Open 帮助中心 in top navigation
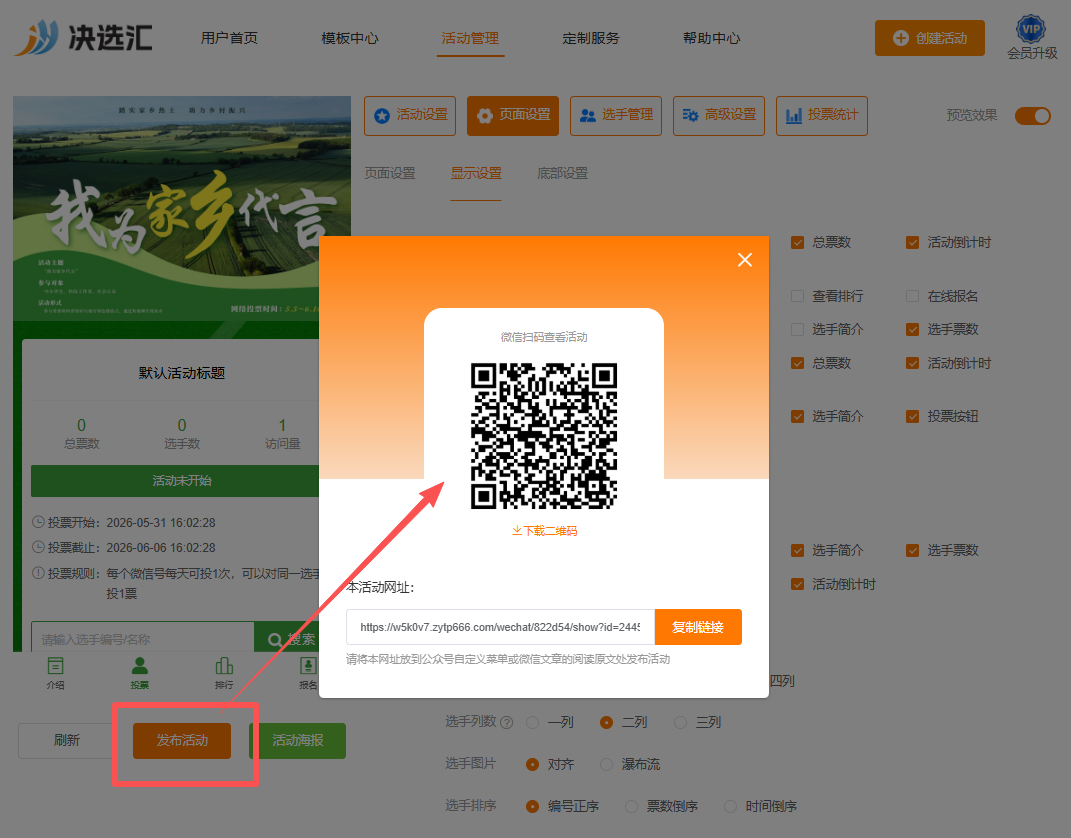Viewport: 1071px width, 838px height. [712, 38]
